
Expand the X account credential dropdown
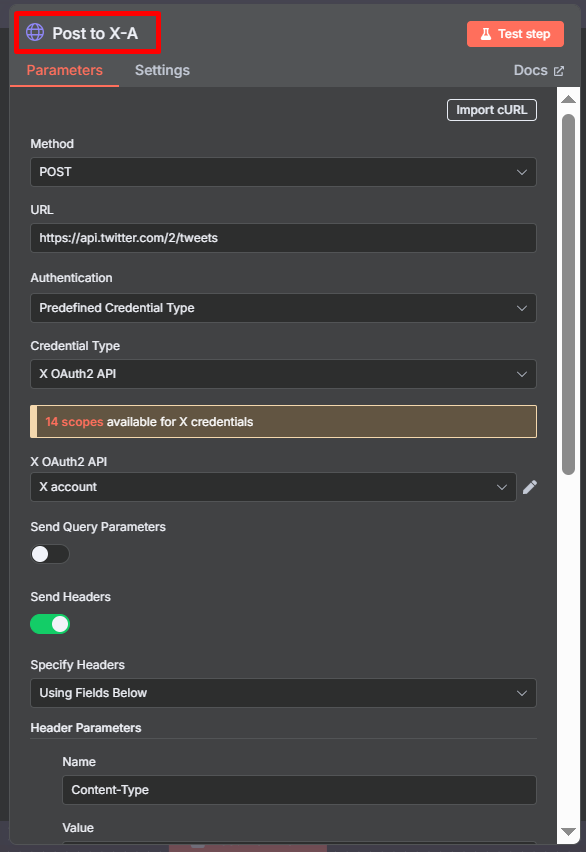[x=273, y=487]
